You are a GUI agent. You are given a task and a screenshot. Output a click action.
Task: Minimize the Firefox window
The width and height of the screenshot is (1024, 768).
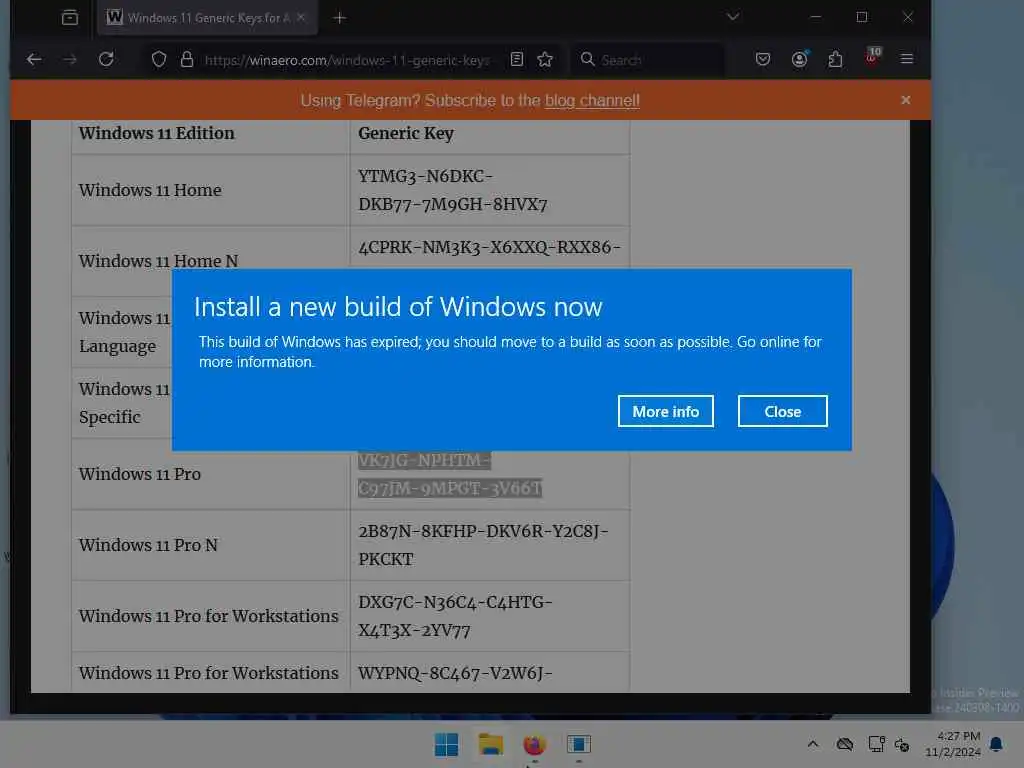point(816,17)
